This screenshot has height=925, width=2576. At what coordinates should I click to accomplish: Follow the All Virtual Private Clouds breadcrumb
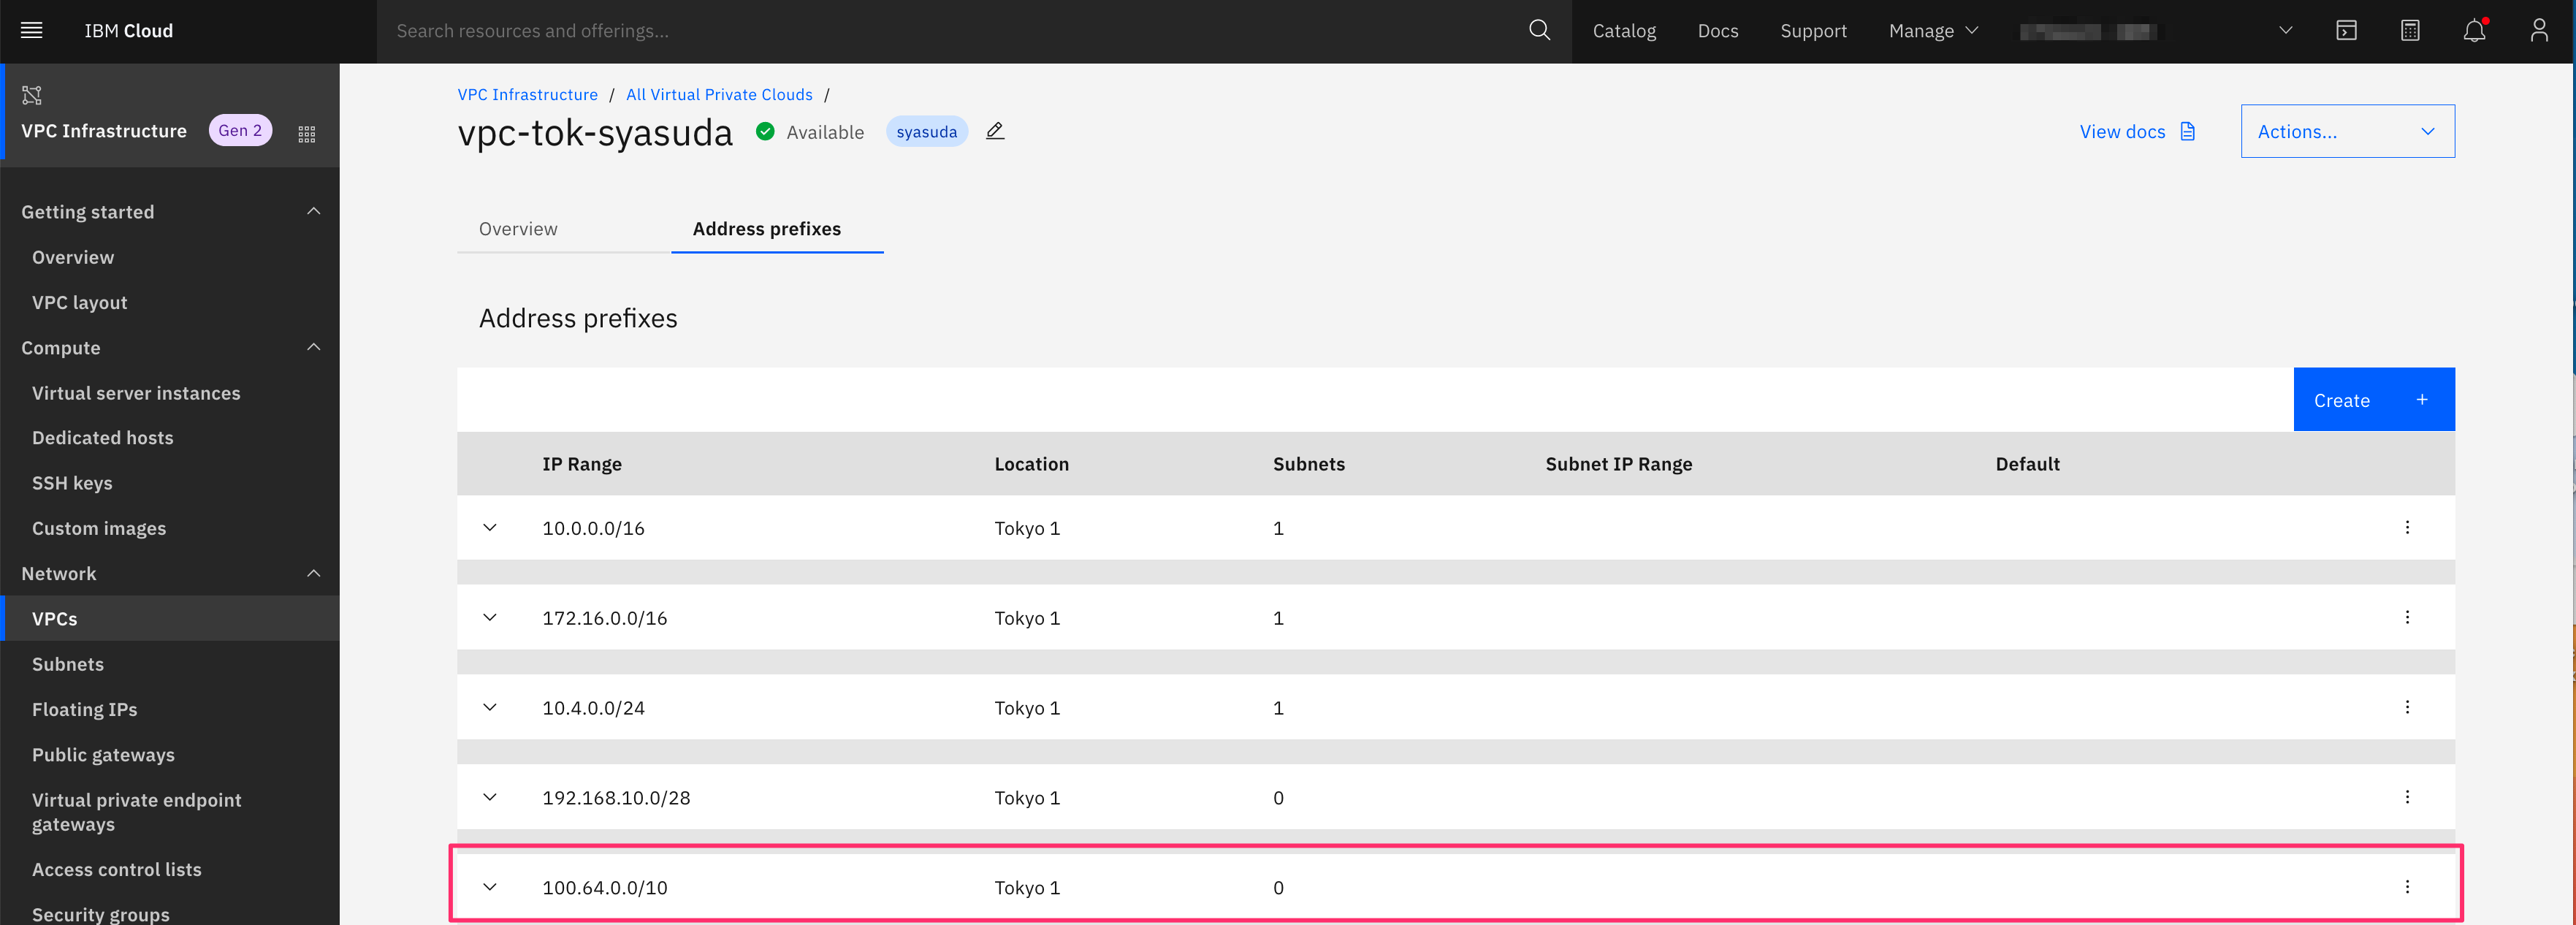point(719,94)
